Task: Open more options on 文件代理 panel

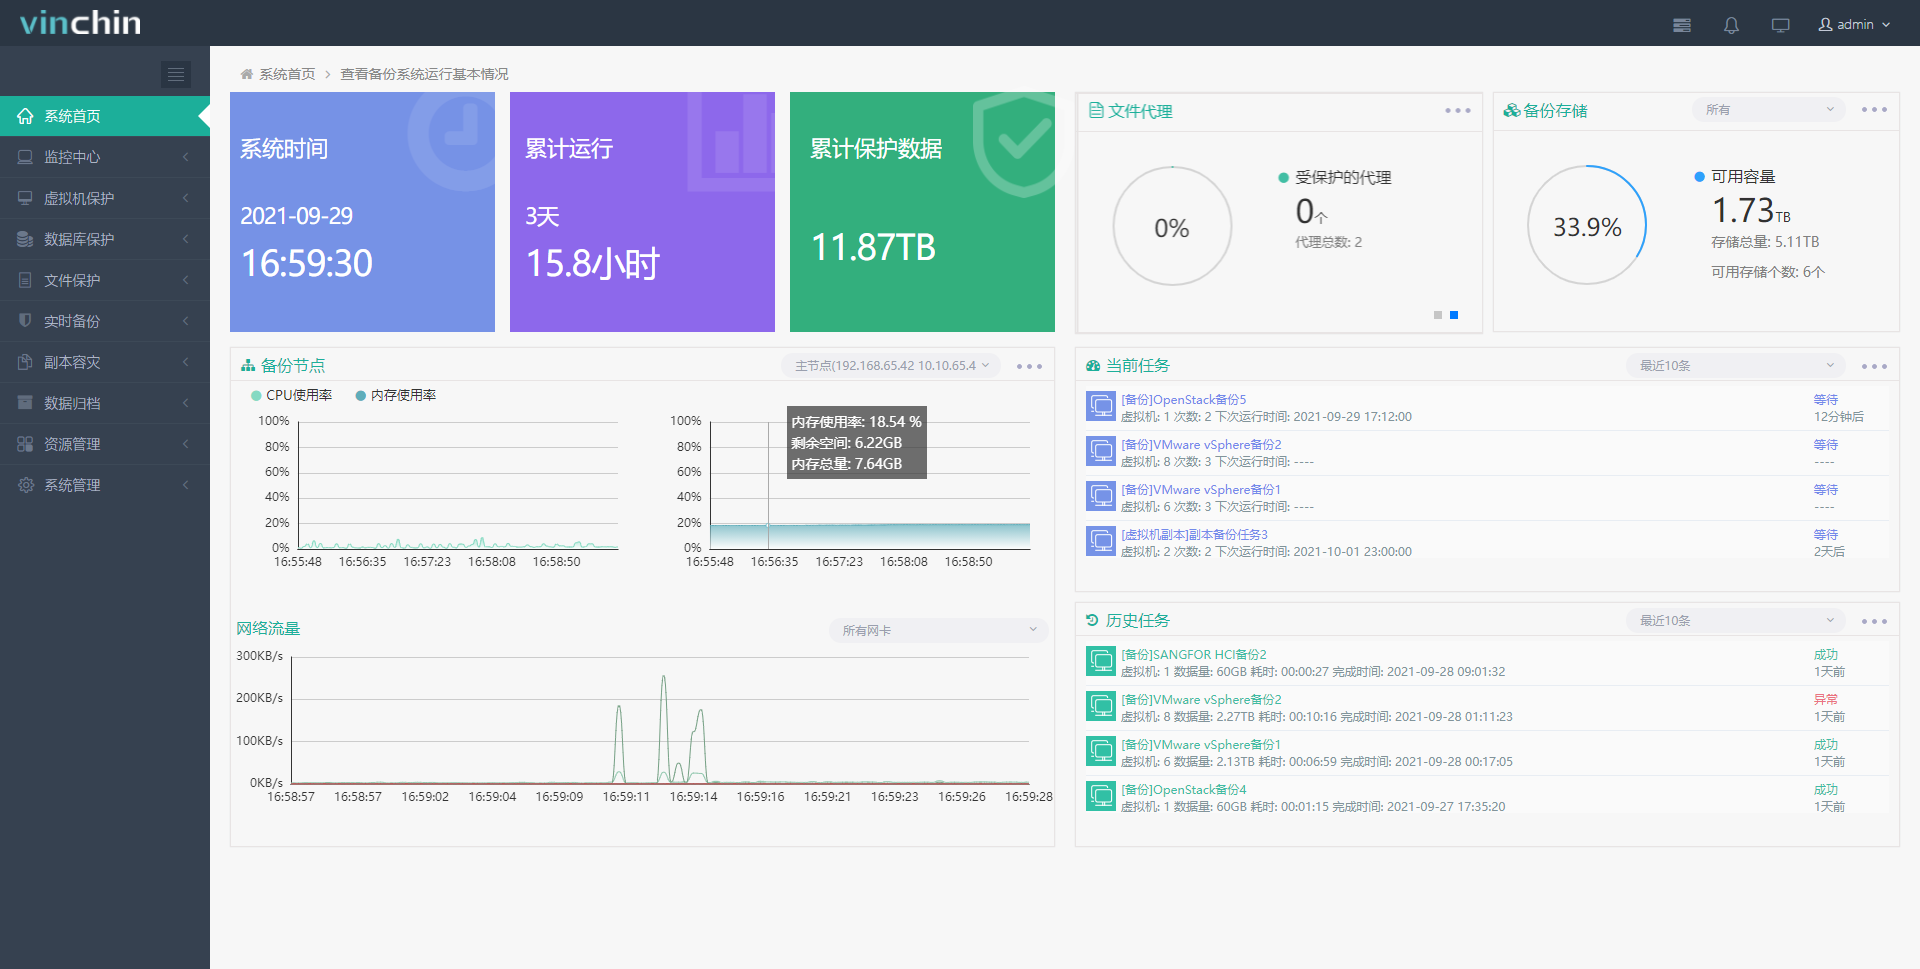Action: (x=1458, y=111)
